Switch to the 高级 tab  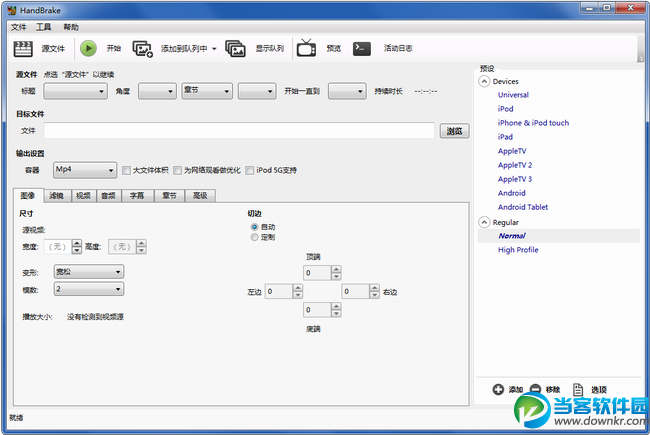pyautogui.click(x=200, y=196)
